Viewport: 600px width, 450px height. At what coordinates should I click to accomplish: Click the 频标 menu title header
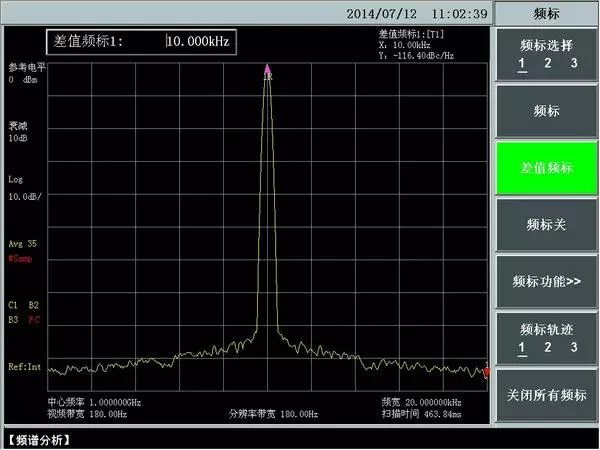546,14
